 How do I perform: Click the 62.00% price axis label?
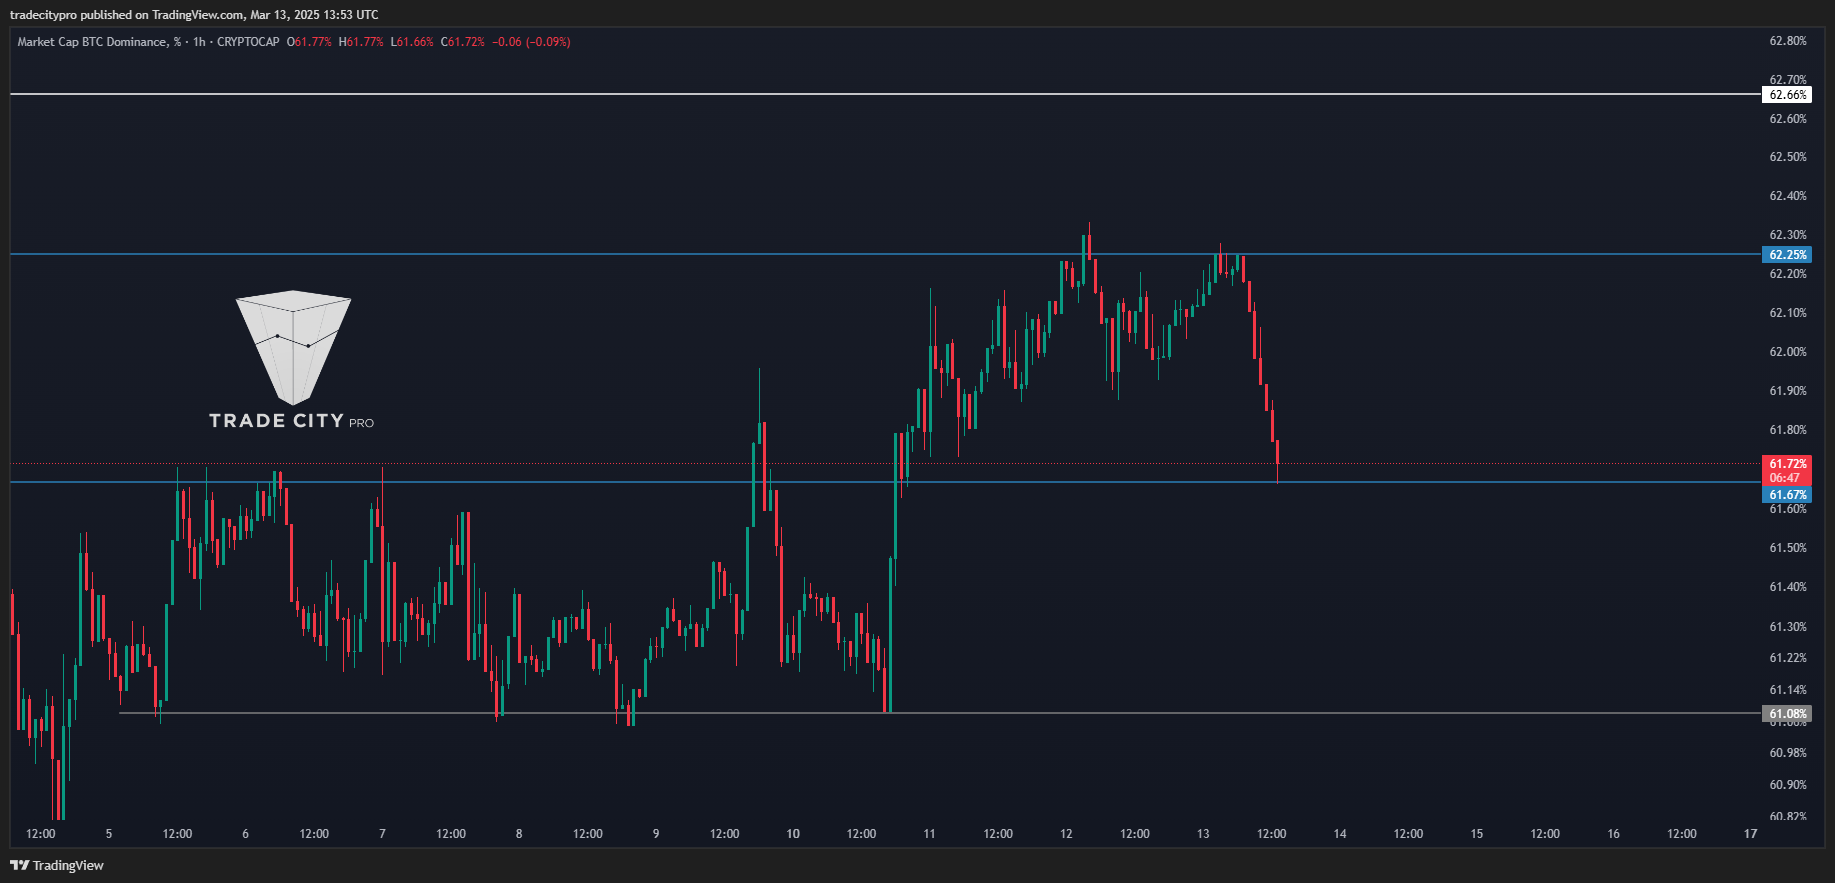(x=1788, y=352)
